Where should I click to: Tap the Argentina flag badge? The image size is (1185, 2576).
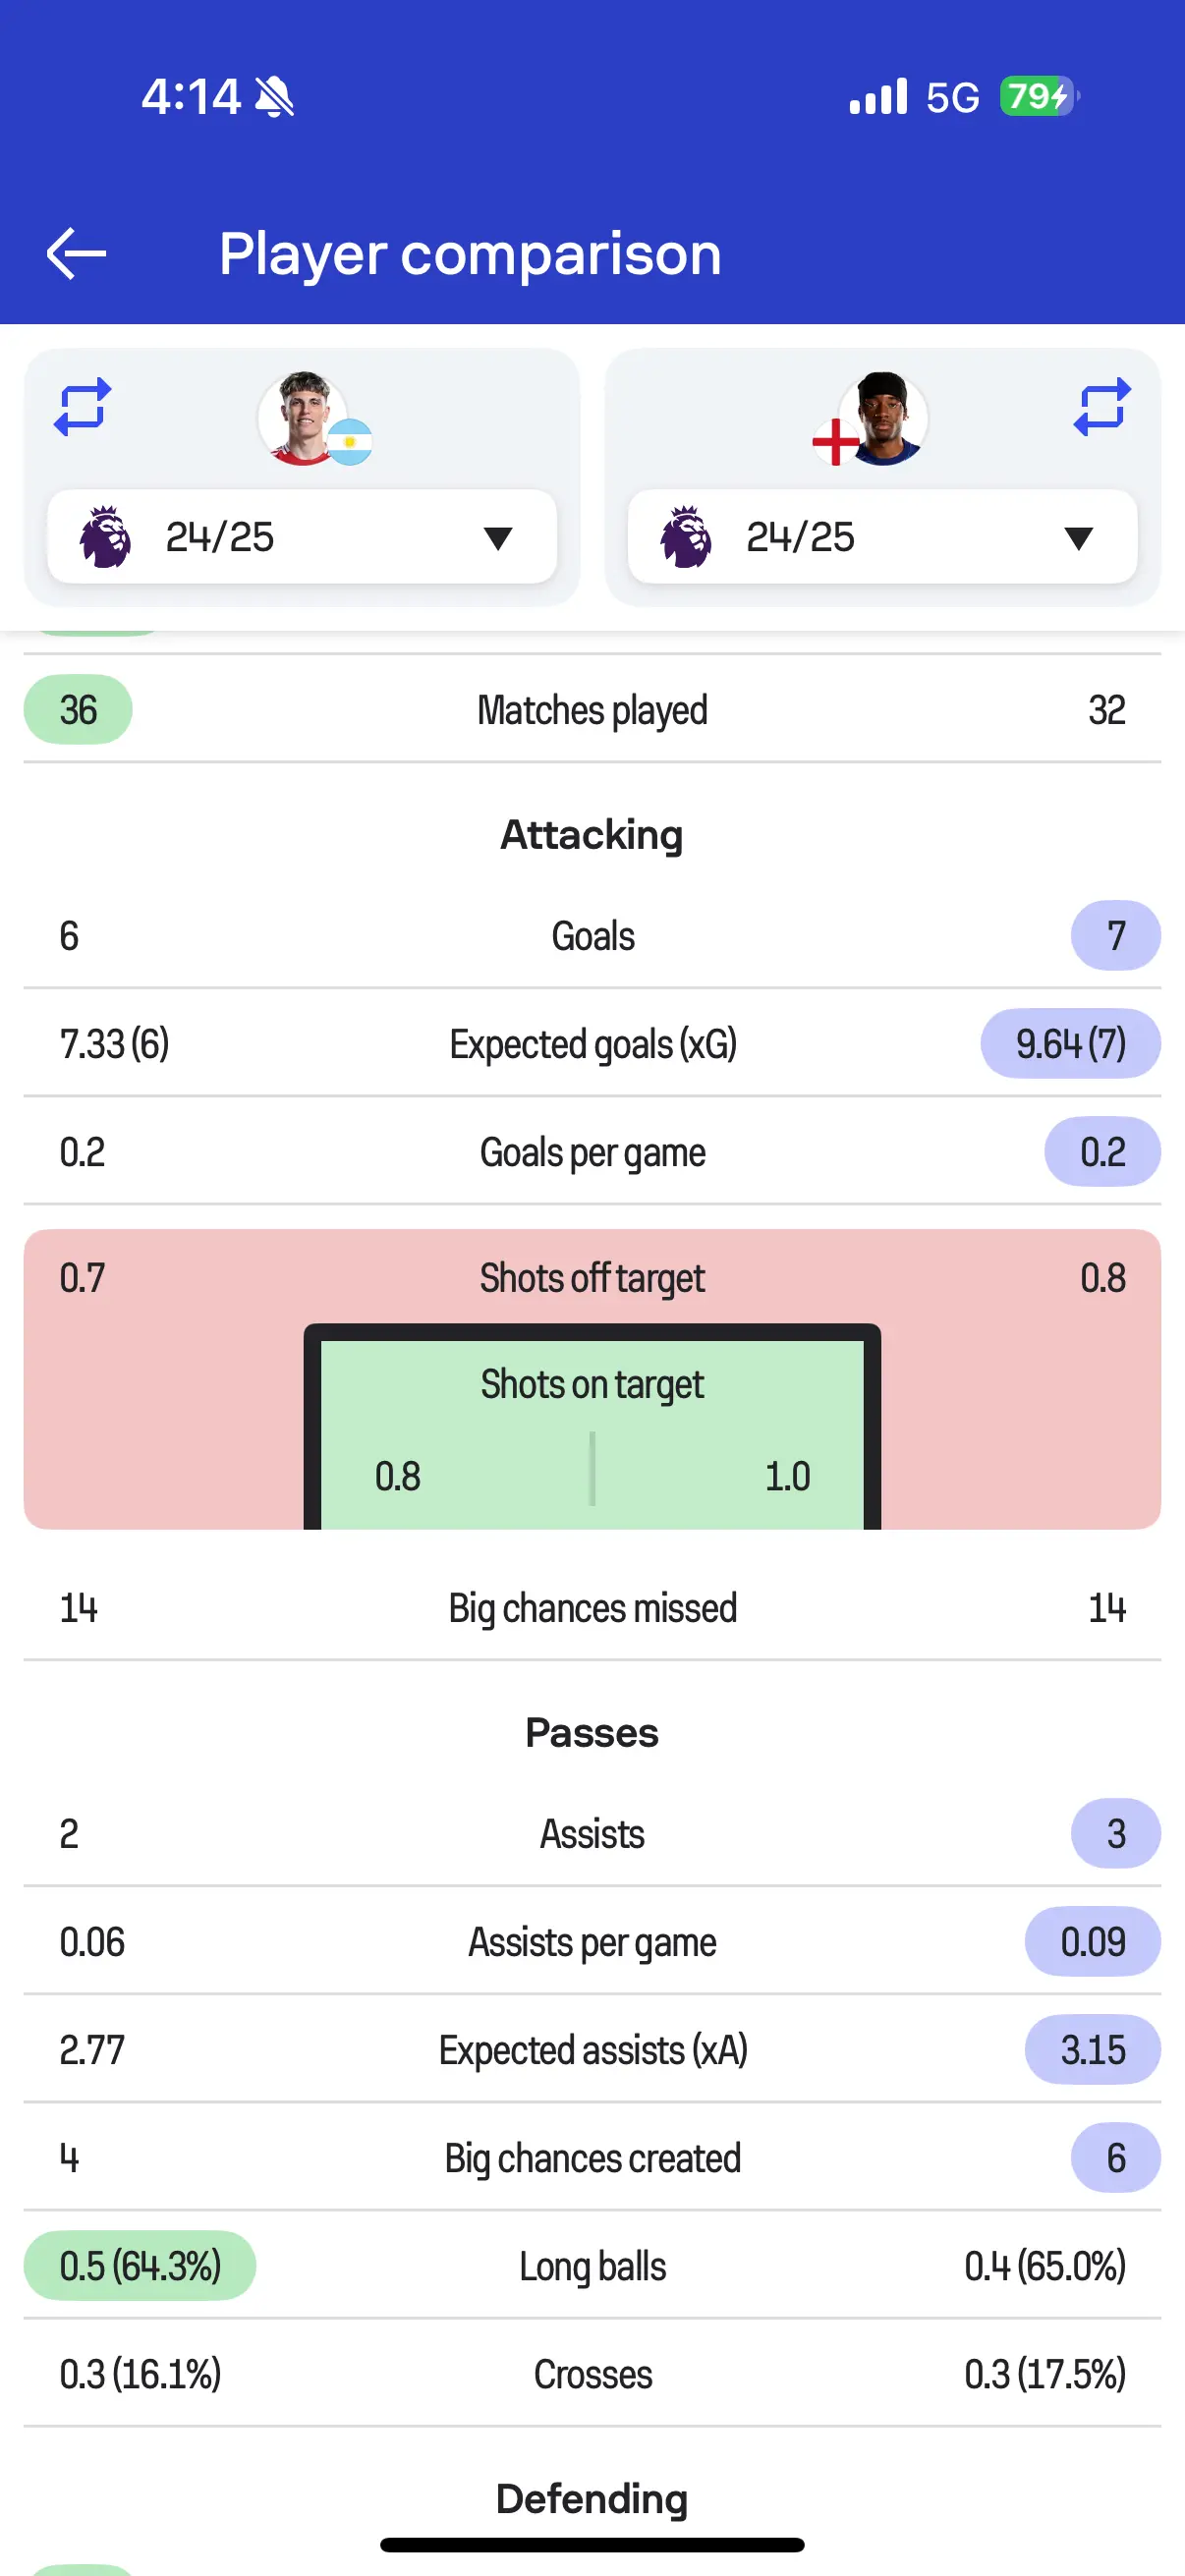[x=350, y=442]
